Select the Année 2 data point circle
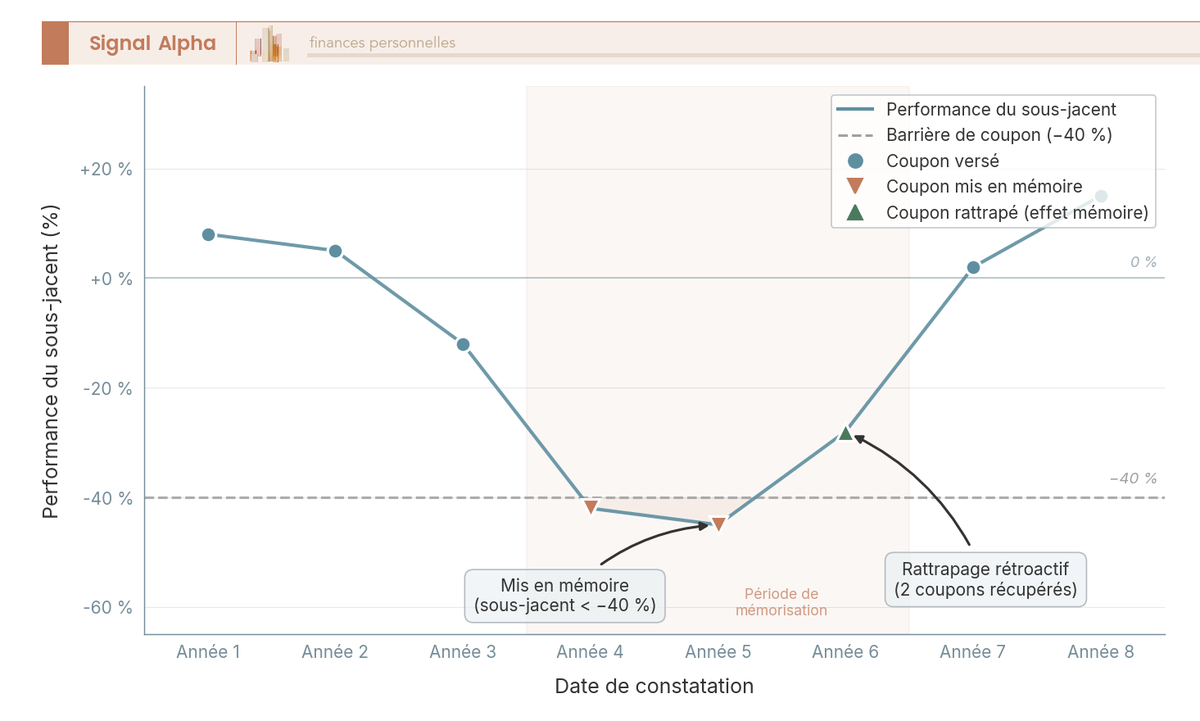 pos(335,251)
